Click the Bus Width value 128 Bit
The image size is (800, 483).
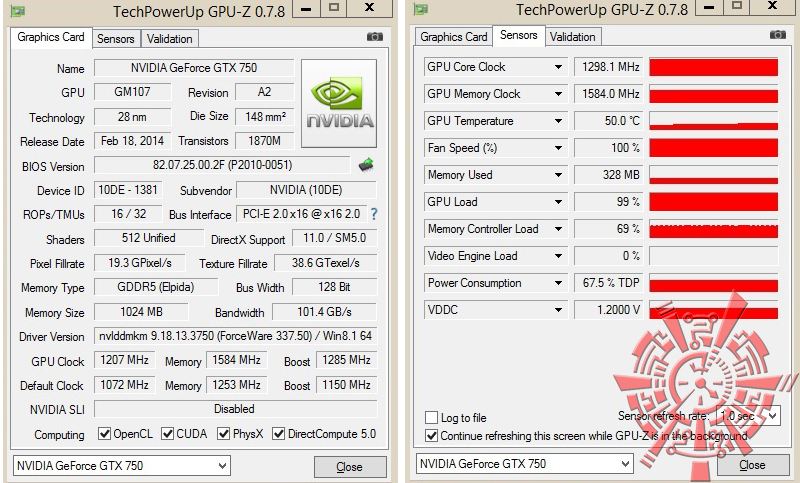tap(334, 287)
